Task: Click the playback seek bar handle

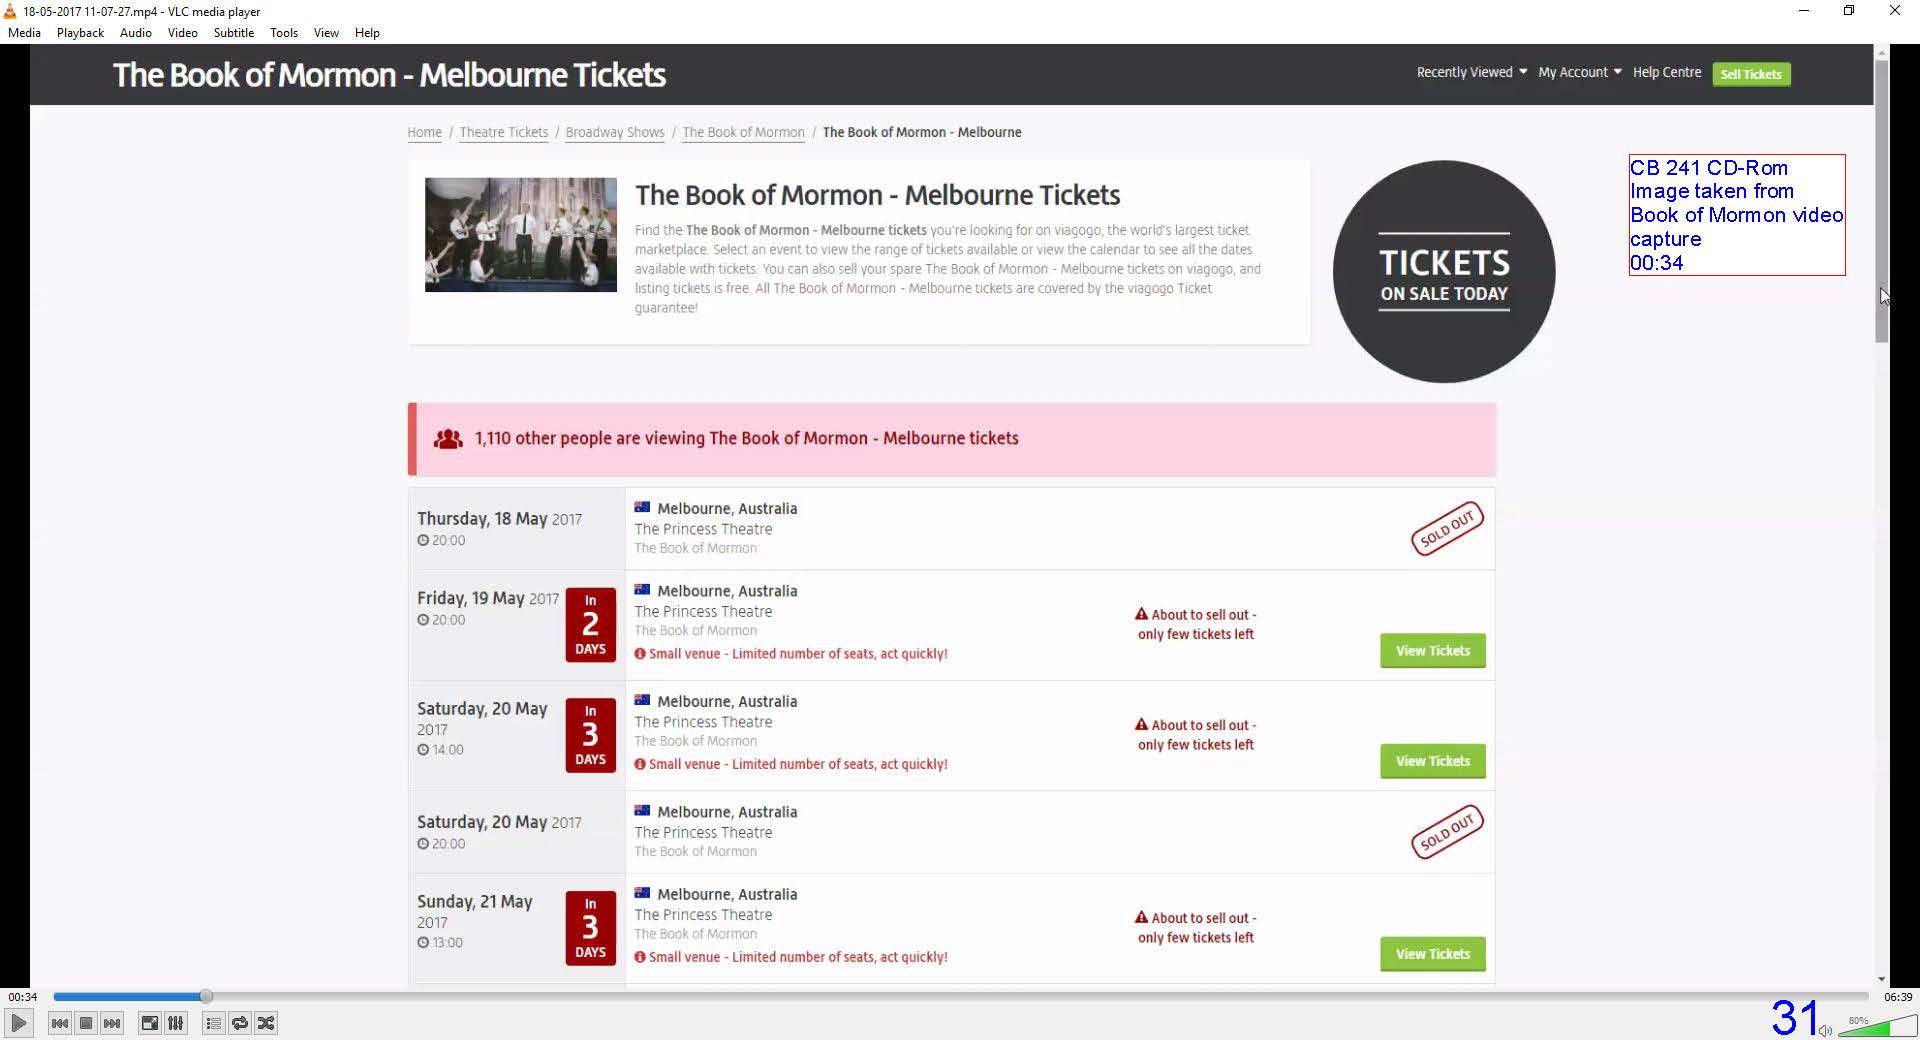Action: pos(205,996)
